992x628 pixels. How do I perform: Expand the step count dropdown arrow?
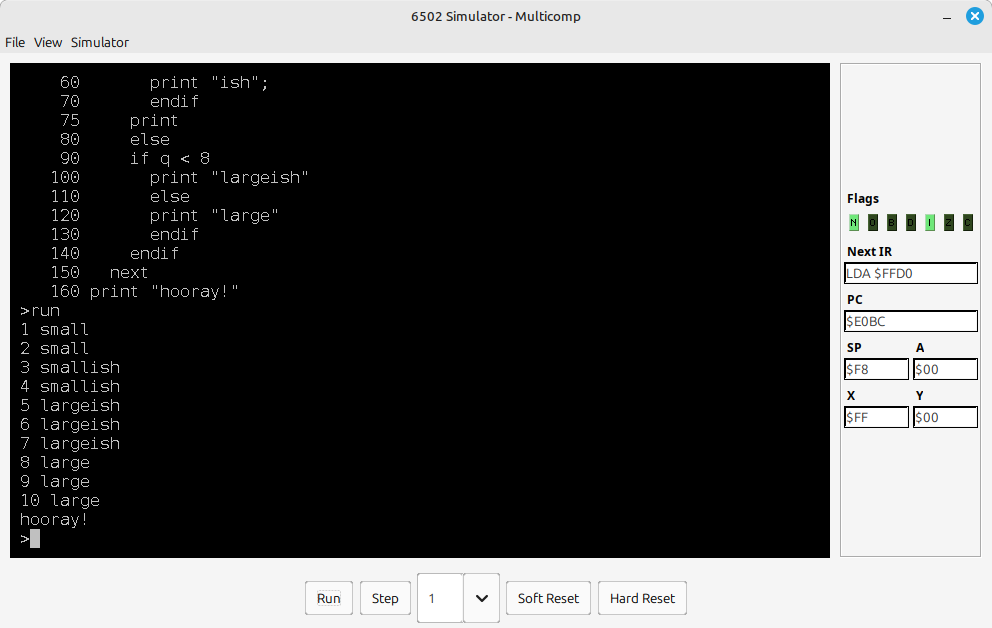pos(481,598)
